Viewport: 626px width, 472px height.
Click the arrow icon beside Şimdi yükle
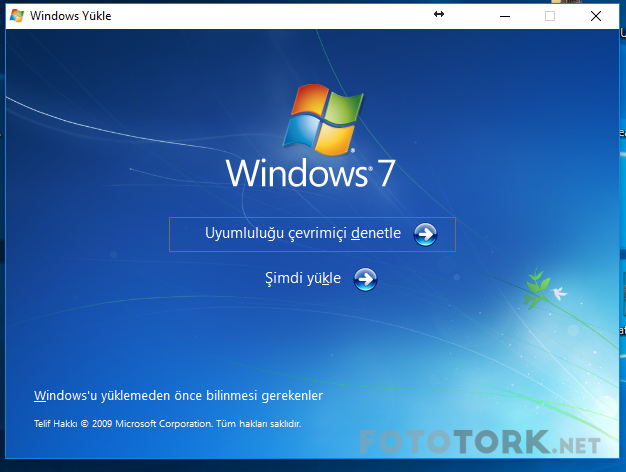[x=365, y=280]
